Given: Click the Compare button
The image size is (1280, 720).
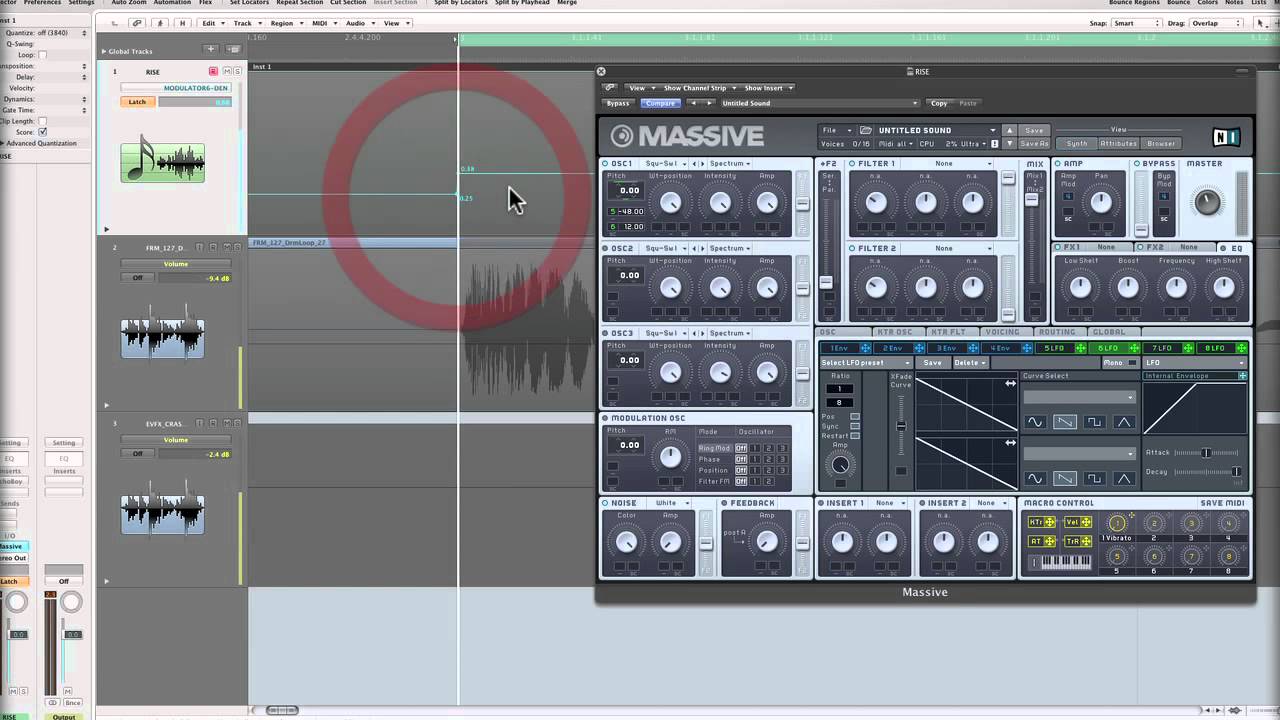Looking at the screenshot, I should point(660,103).
